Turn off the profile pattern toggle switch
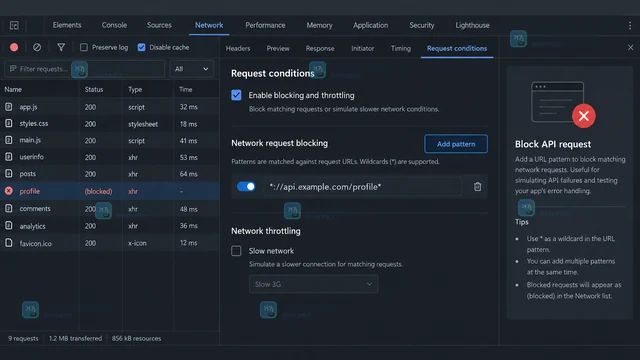The image size is (640, 360). [246, 187]
